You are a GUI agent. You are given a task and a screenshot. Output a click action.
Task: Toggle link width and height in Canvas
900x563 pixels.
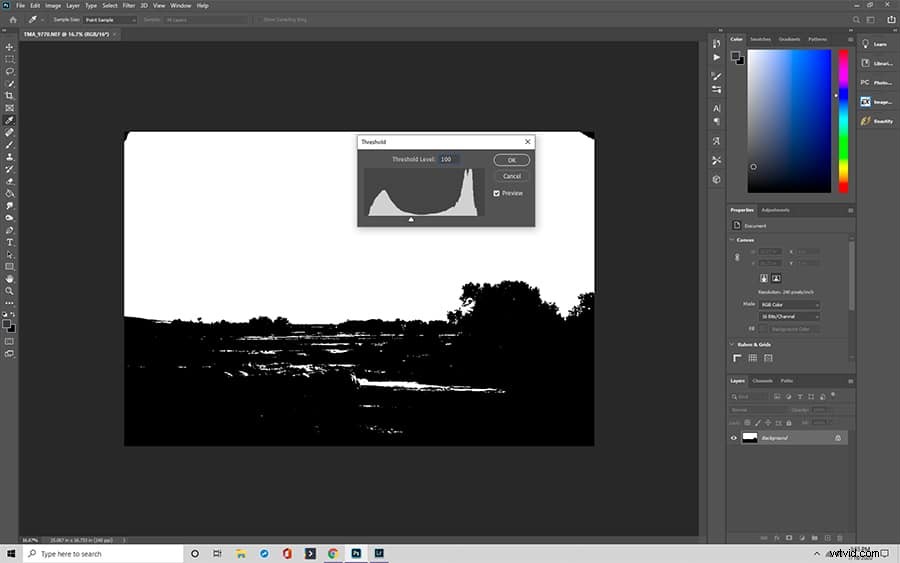tap(737, 258)
